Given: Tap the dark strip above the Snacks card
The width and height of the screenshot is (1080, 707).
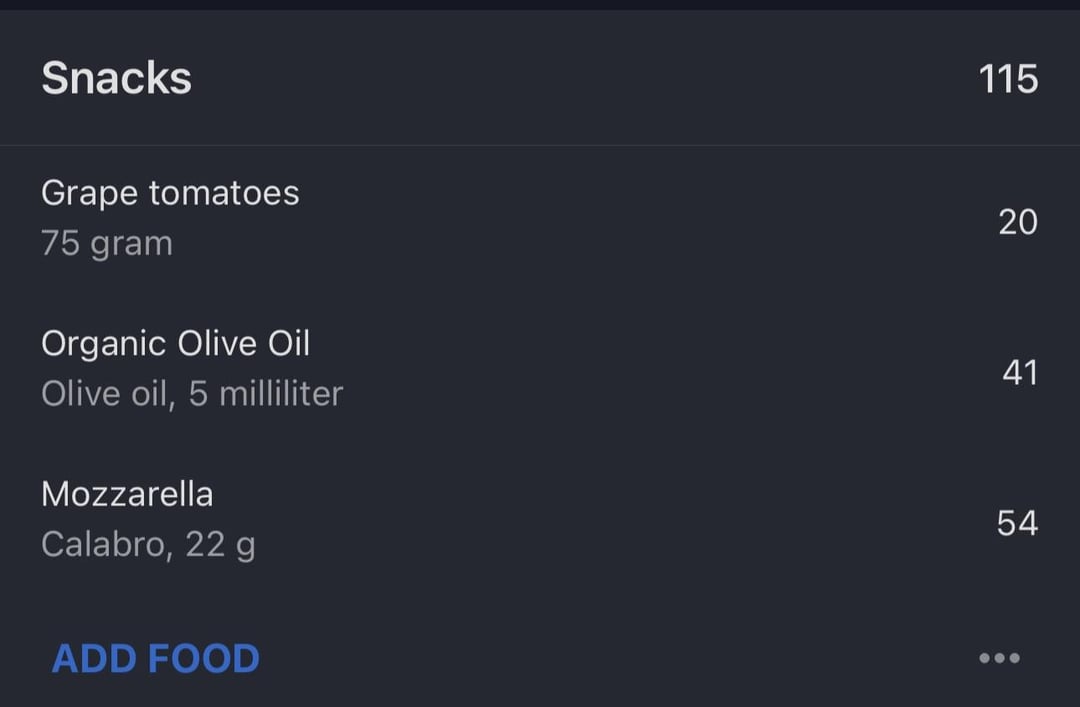Looking at the screenshot, I should point(540,5).
